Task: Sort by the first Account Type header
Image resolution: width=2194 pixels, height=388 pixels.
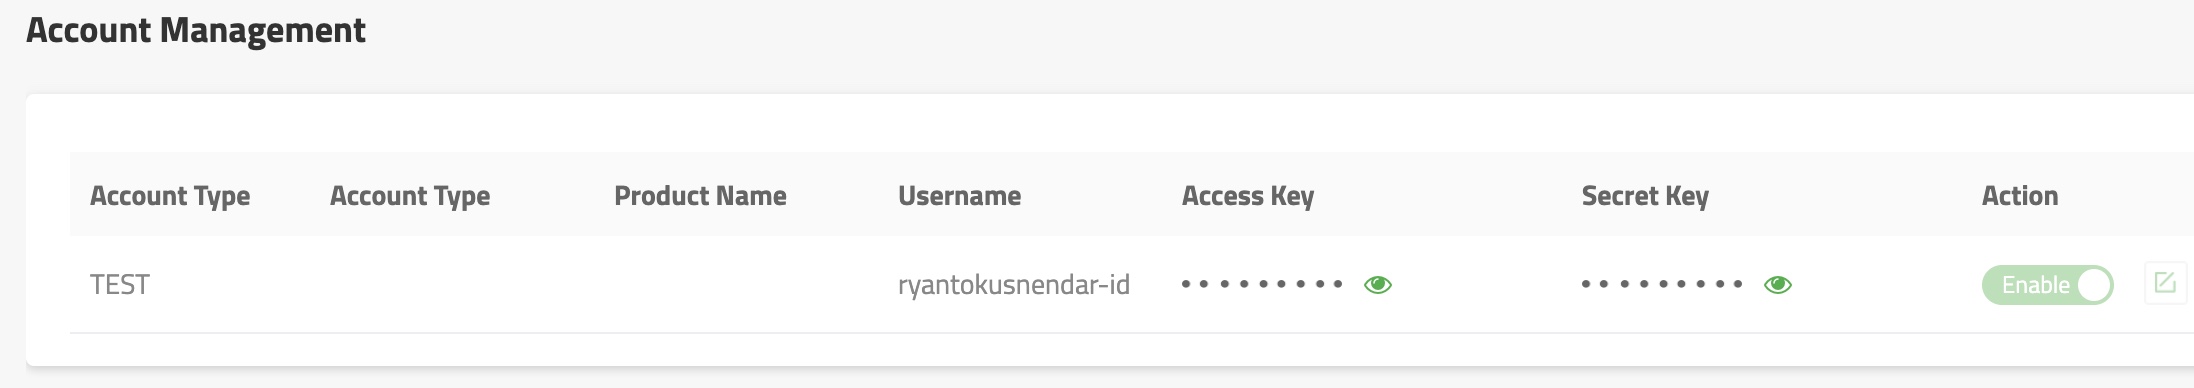Action: [x=170, y=196]
